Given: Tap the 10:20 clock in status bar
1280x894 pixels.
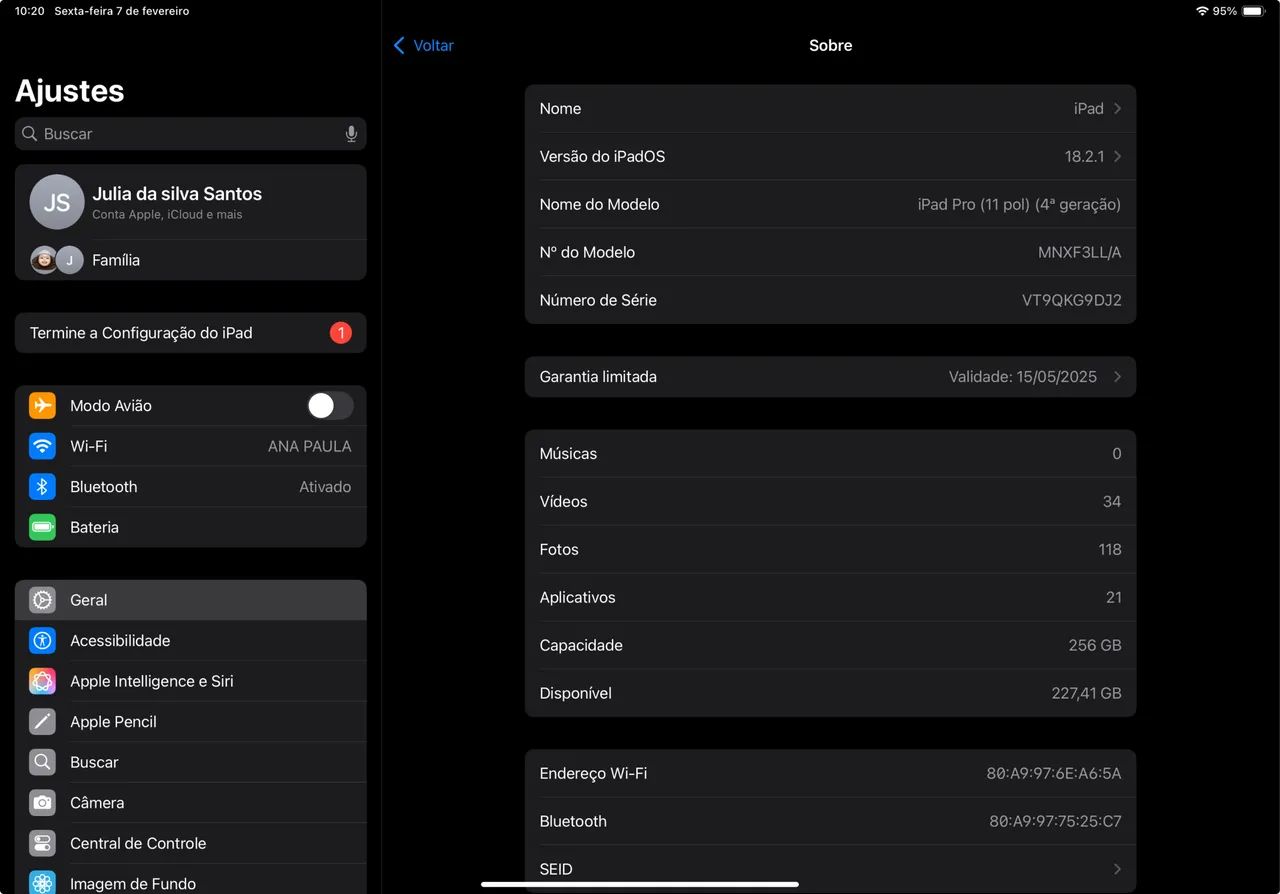Looking at the screenshot, I should [x=29, y=11].
